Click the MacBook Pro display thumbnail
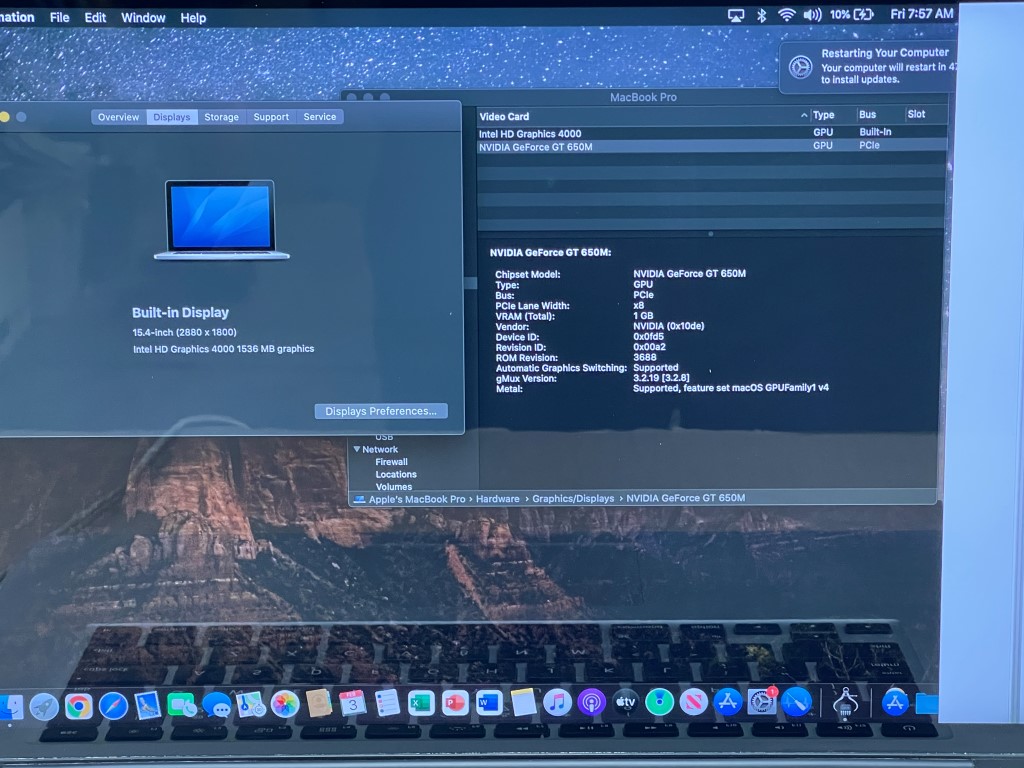Image resolution: width=1024 pixels, height=768 pixels. (221, 220)
